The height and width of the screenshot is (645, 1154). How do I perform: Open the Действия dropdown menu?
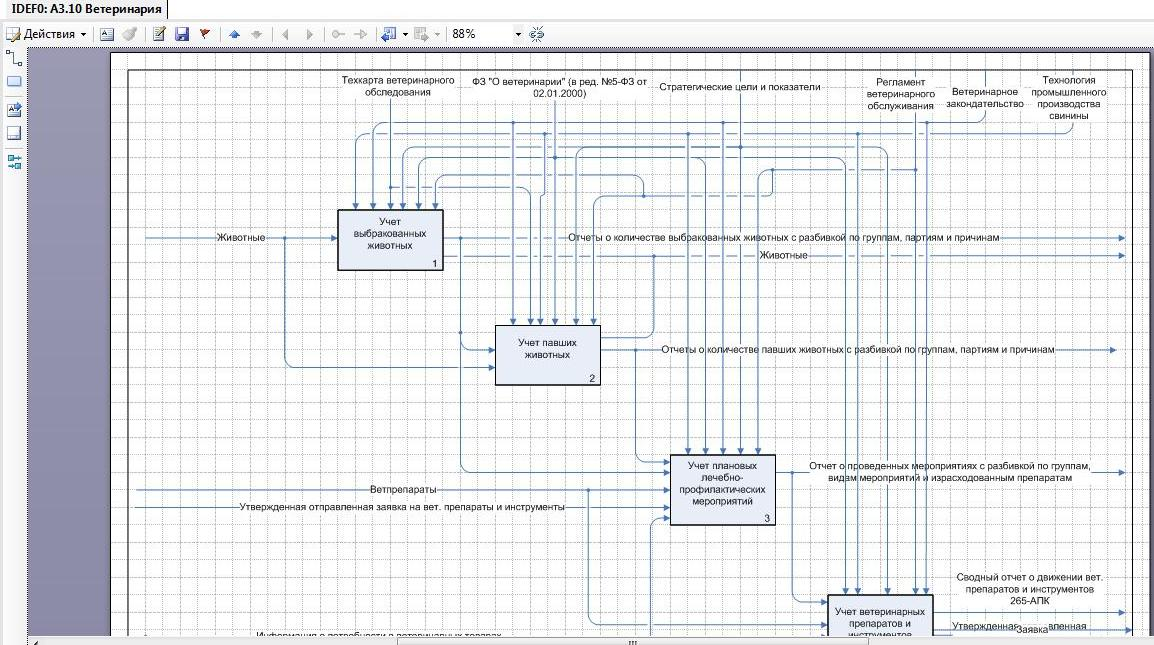coord(47,34)
